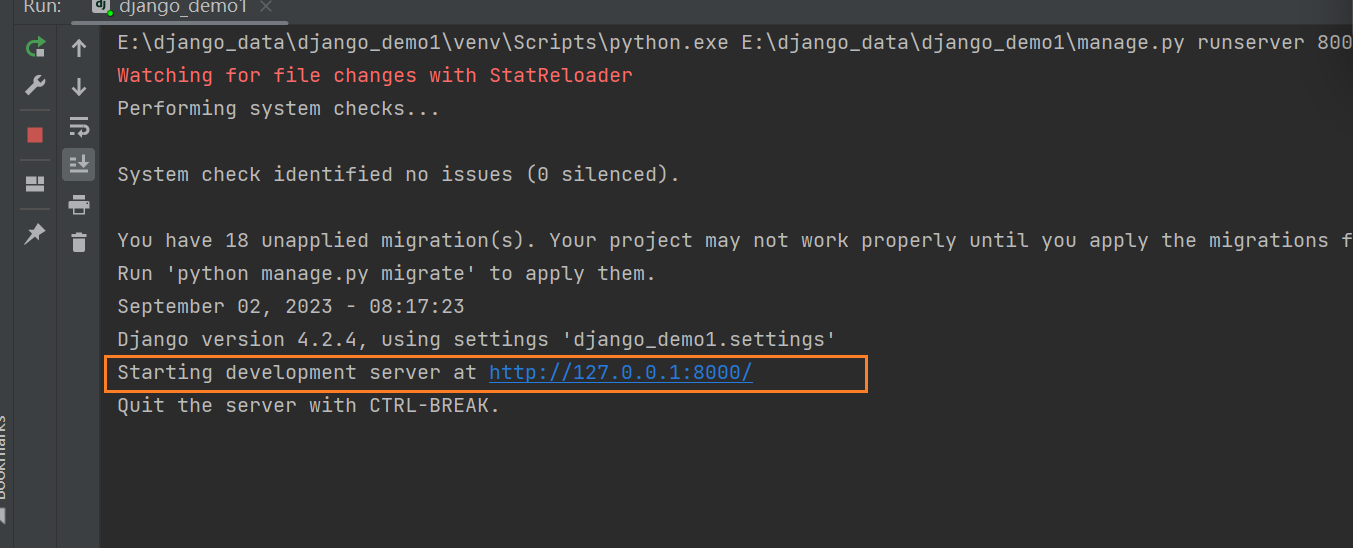Click the Django version 4.2.4 line

pos(476,340)
